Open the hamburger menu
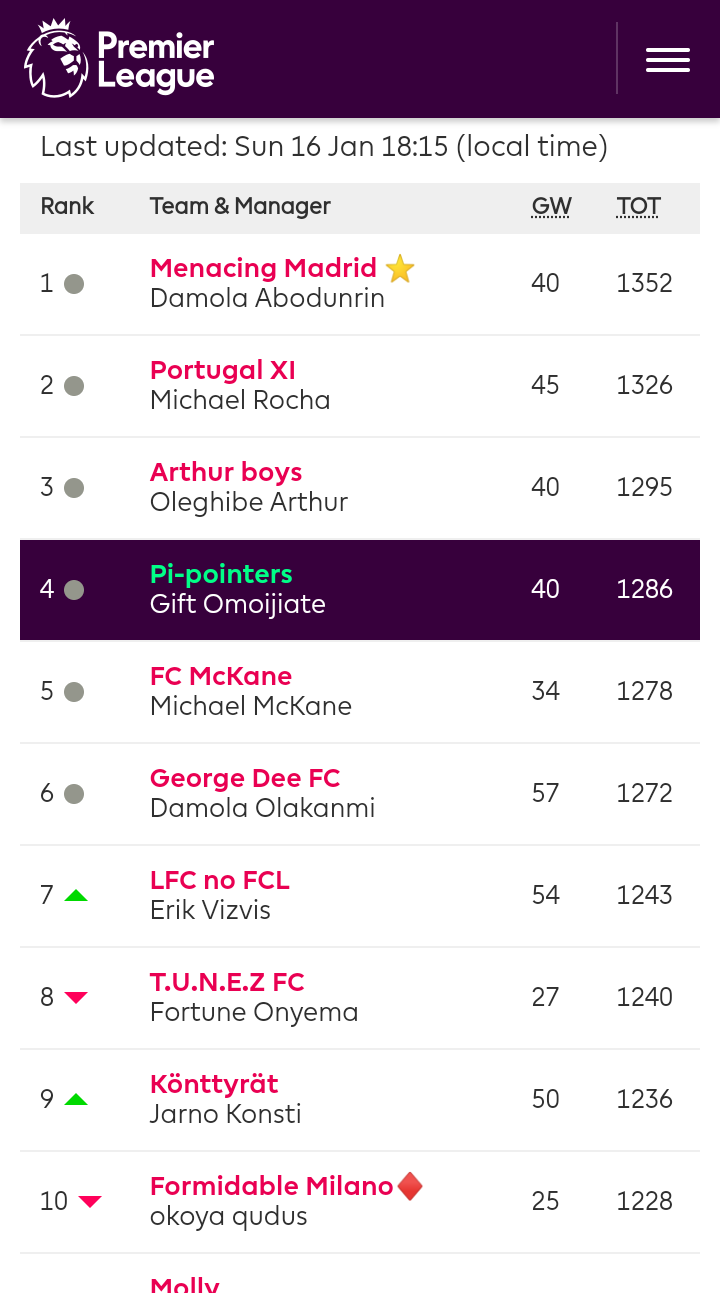 pyautogui.click(x=668, y=59)
